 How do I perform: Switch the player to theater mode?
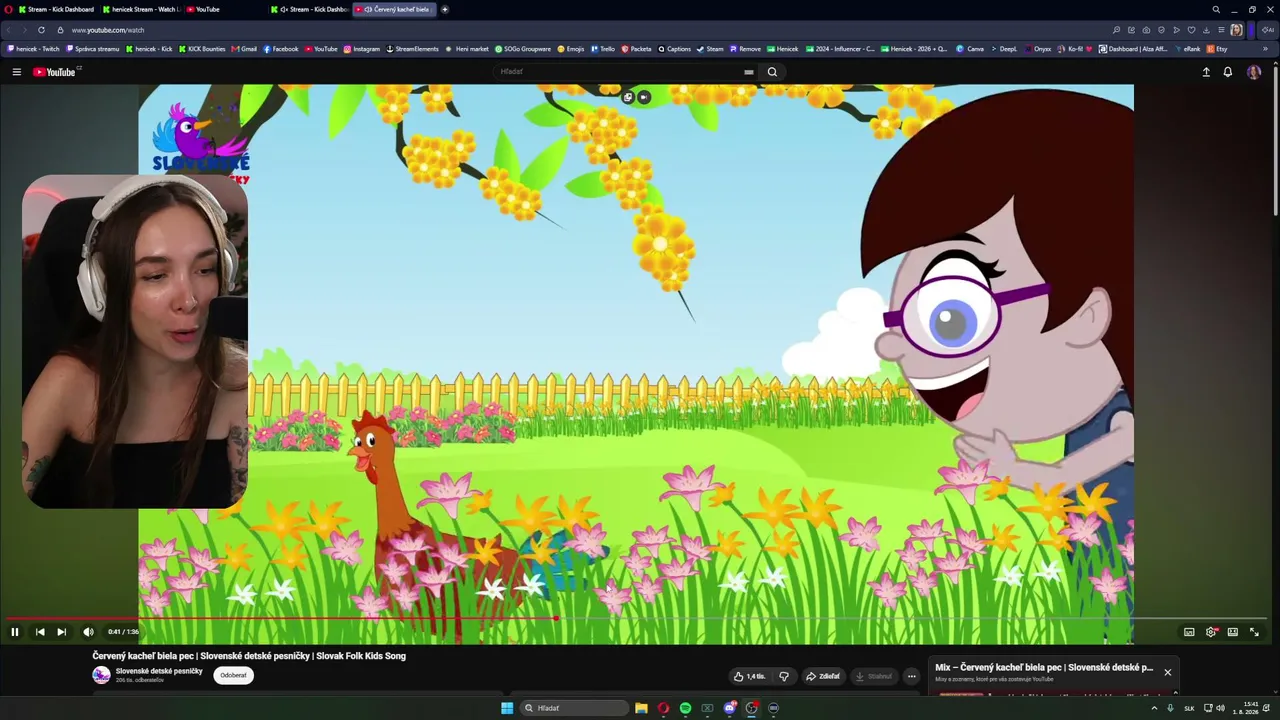[1233, 632]
